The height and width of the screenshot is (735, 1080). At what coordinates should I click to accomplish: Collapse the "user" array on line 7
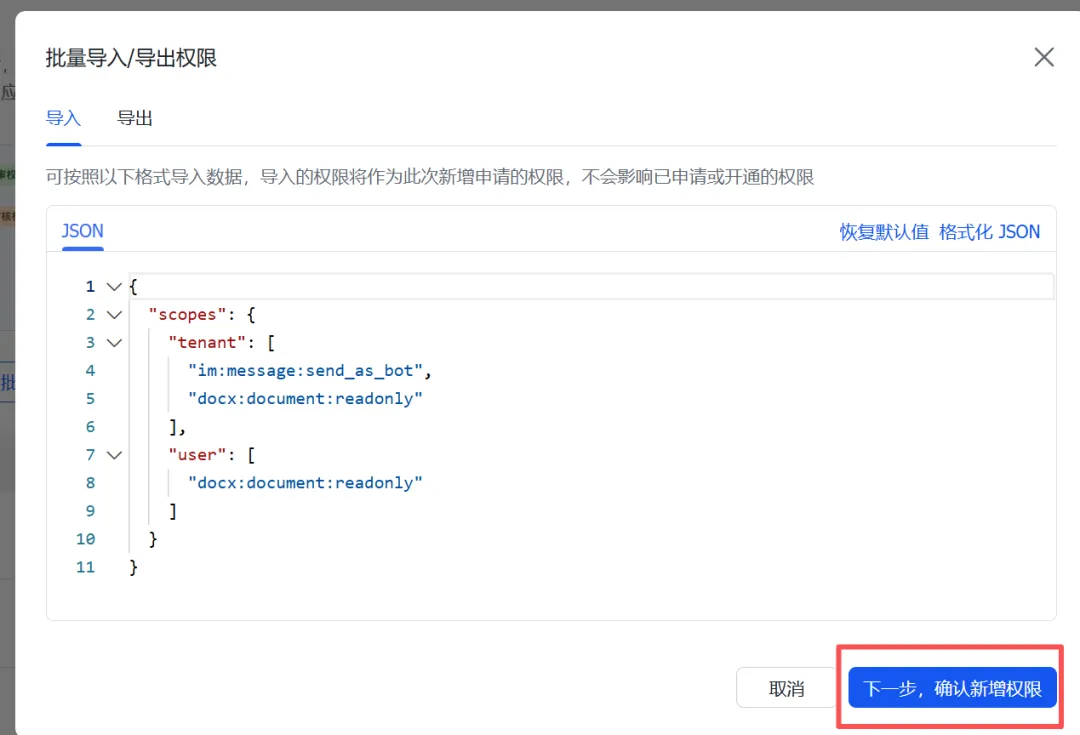[114, 455]
